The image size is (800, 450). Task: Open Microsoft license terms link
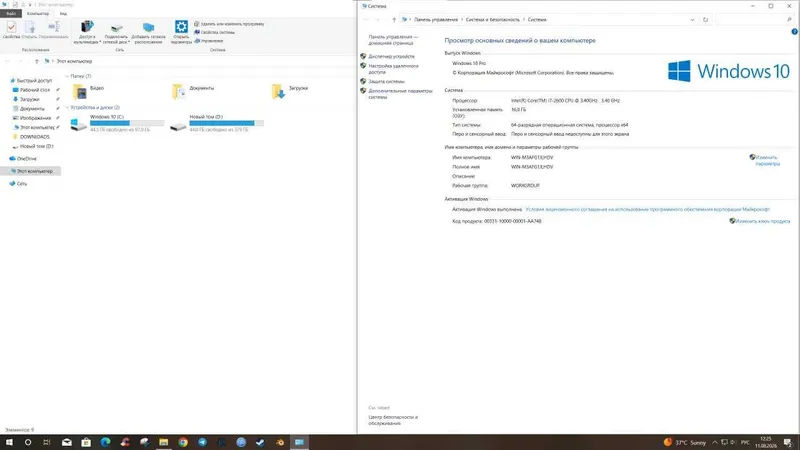(x=647, y=209)
